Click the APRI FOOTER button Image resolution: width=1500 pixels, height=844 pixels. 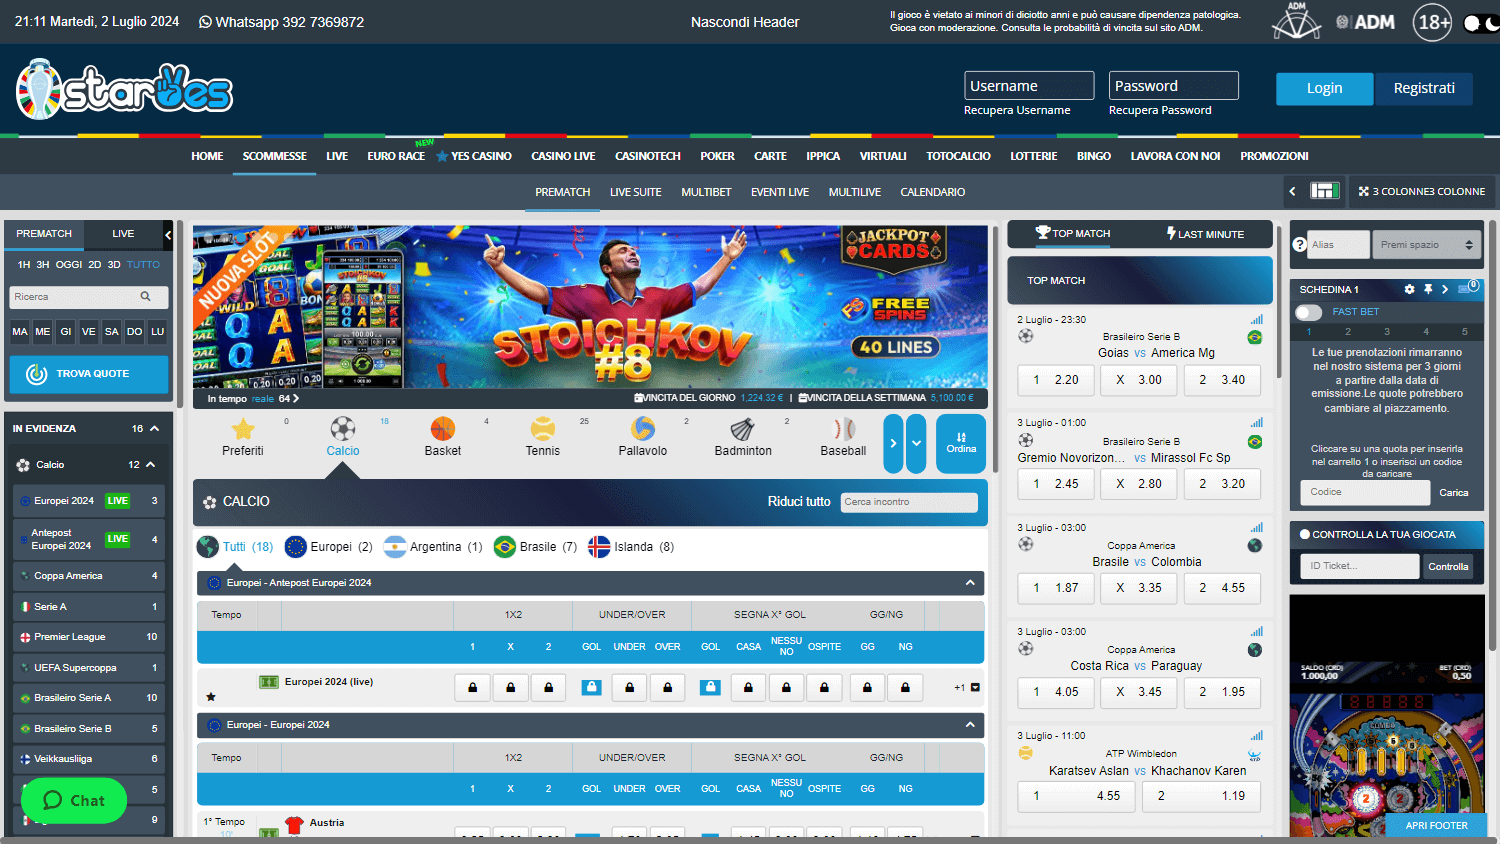[x=1436, y=826]
